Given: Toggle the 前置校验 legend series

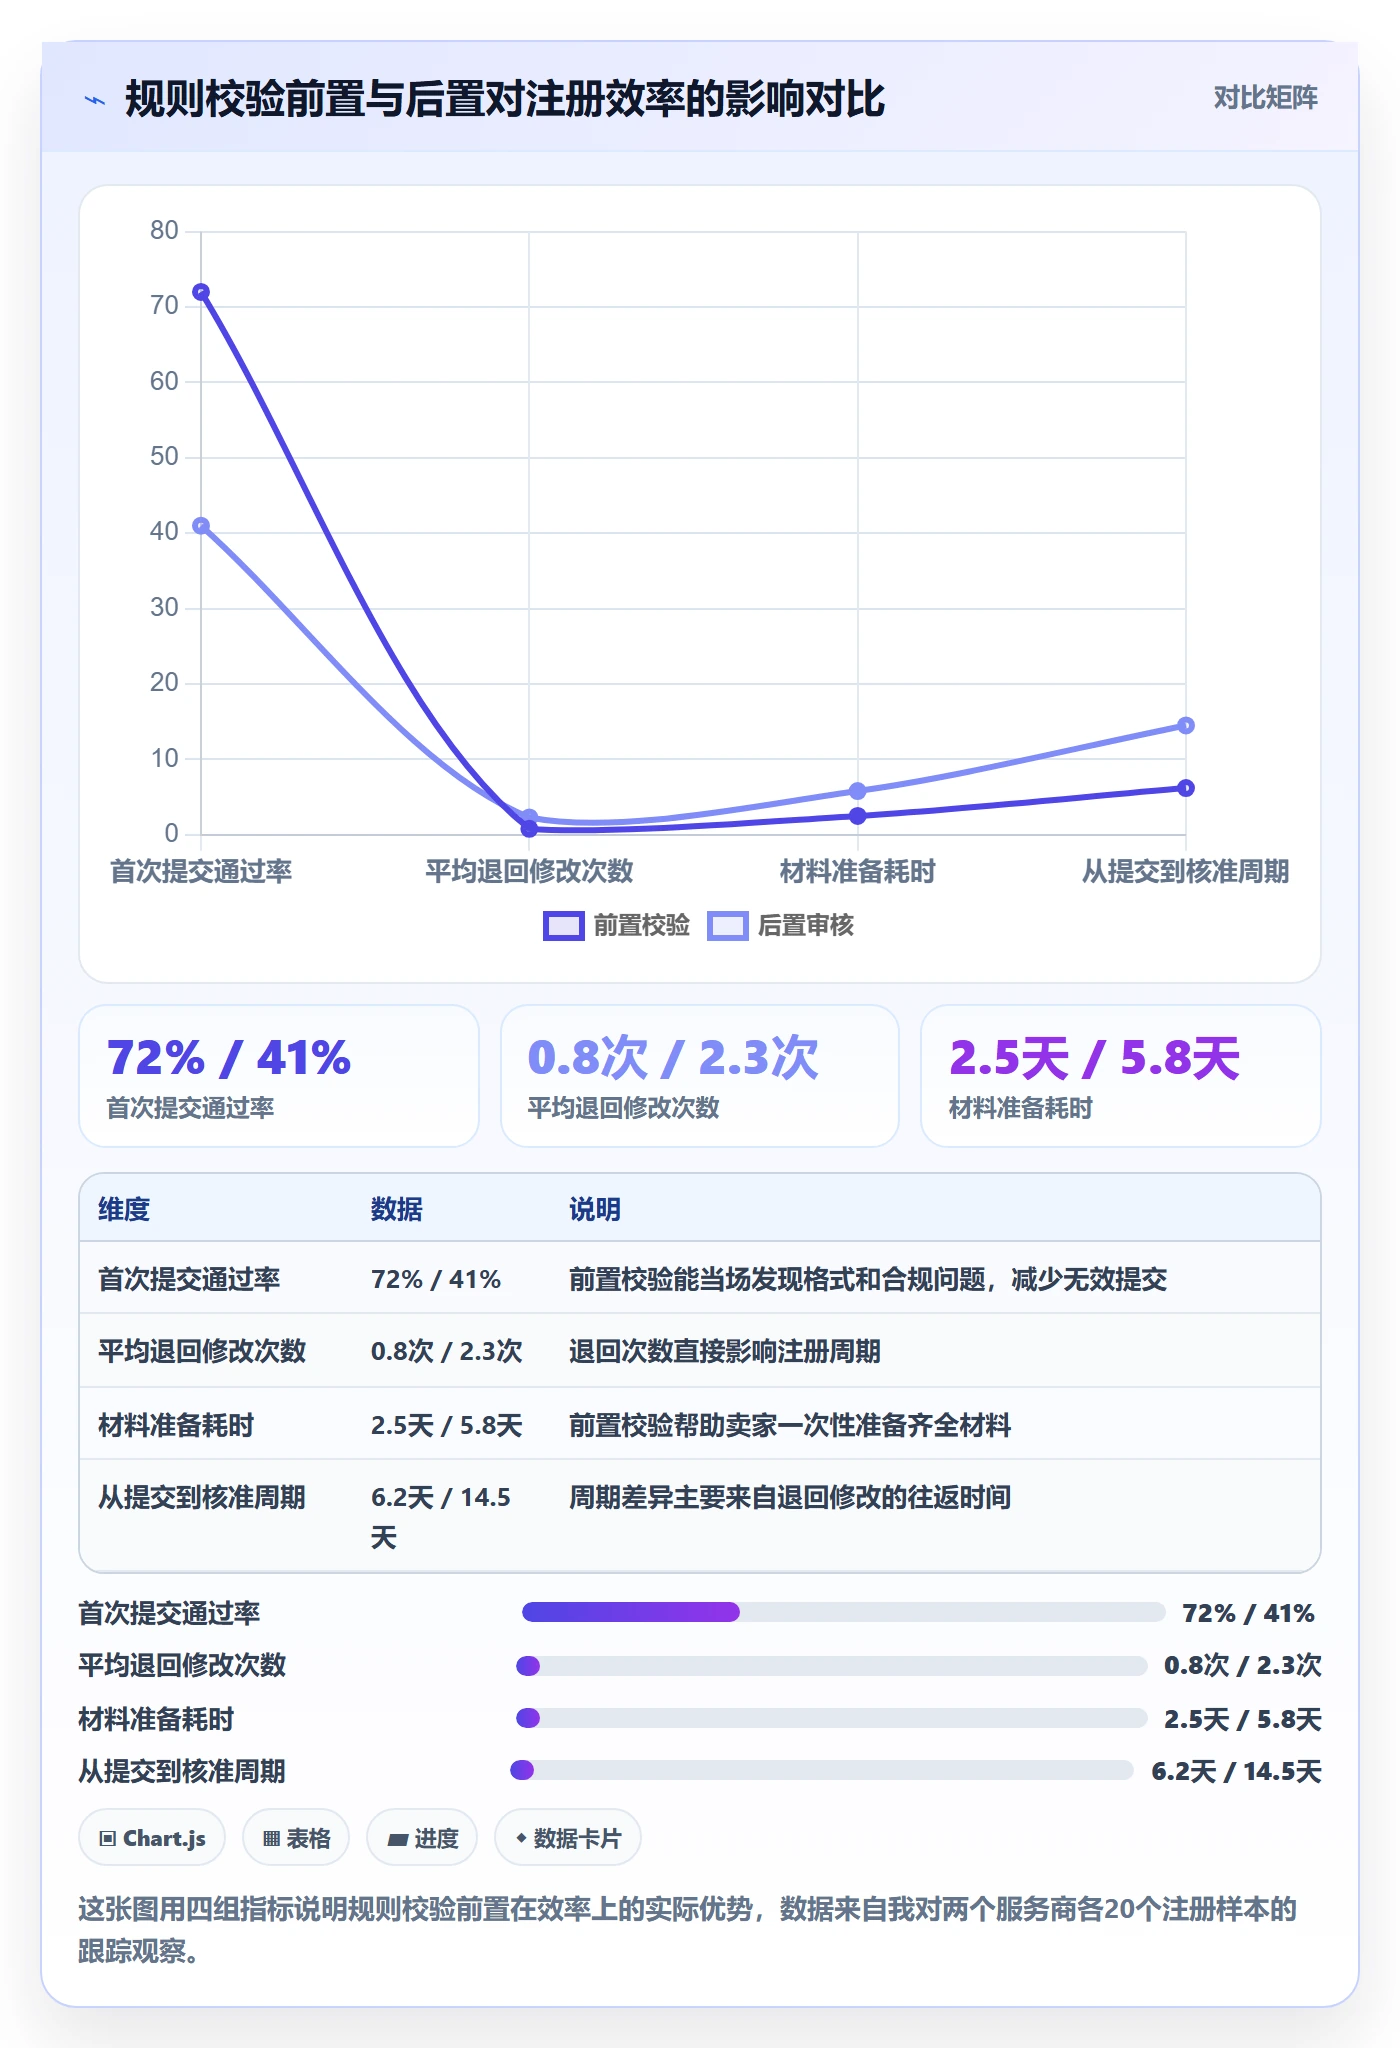Looking at the screenshot, I should coord(616,926).
